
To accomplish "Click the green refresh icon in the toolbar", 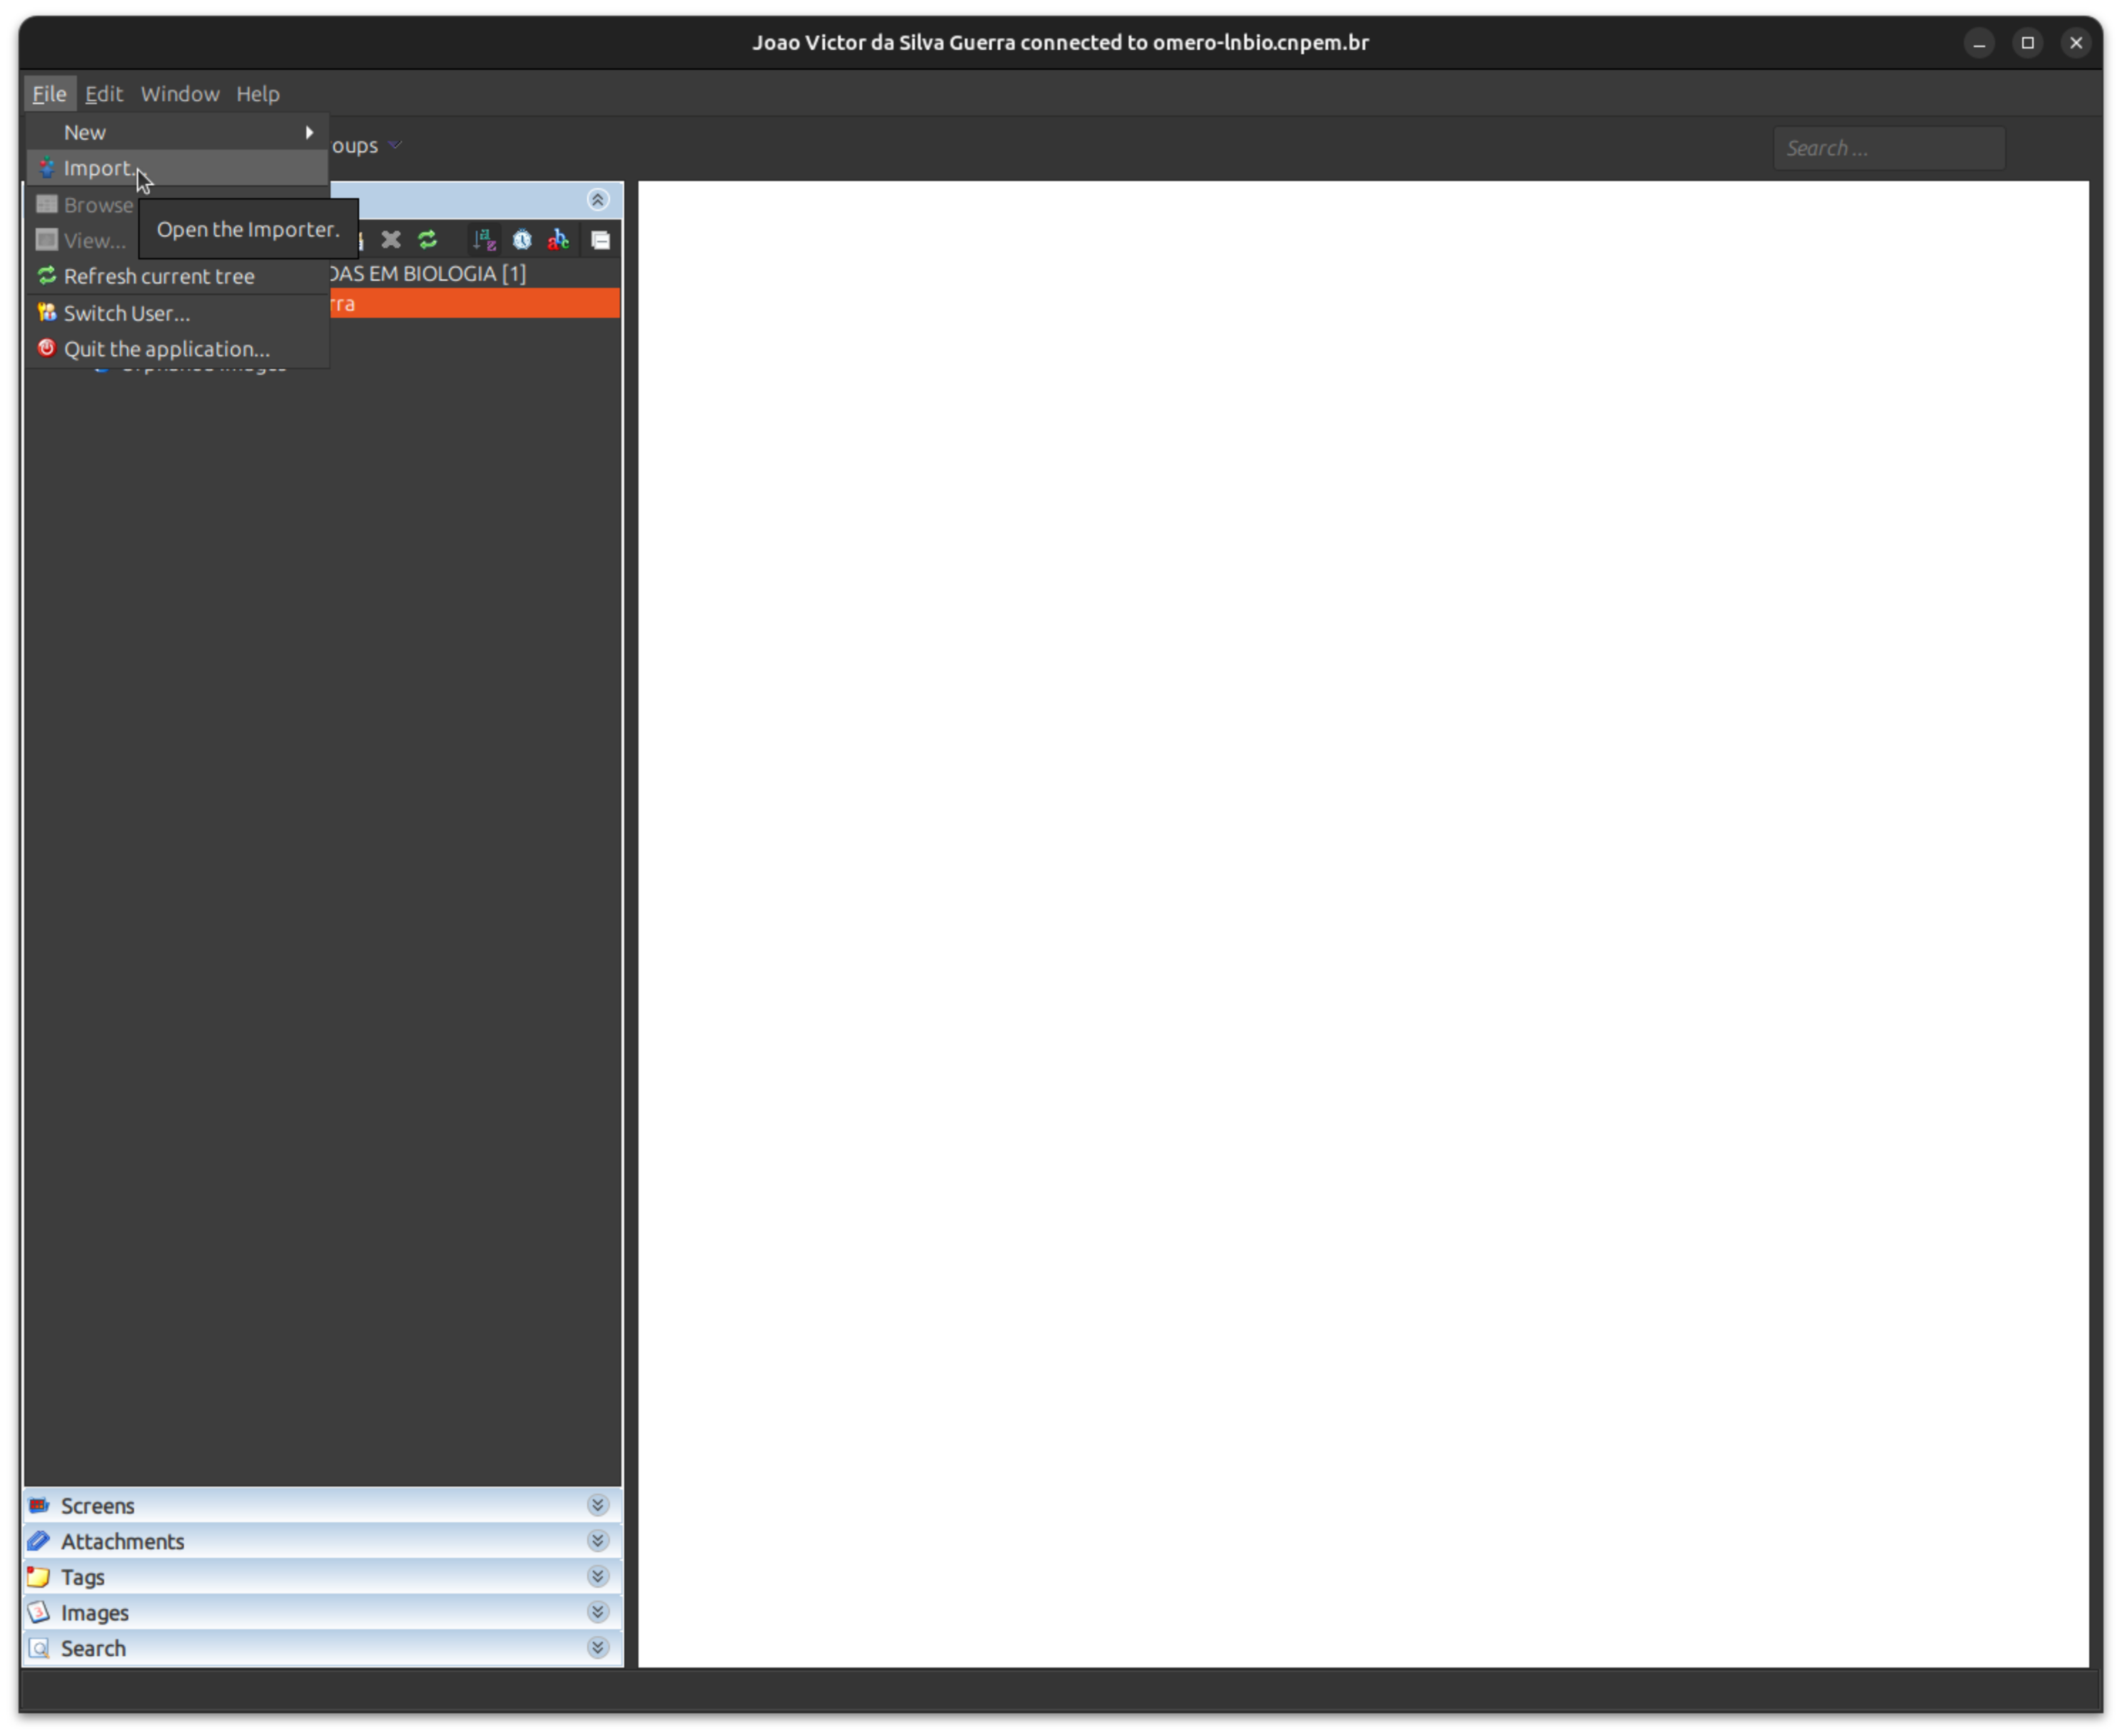I will (x=428, y=240).
